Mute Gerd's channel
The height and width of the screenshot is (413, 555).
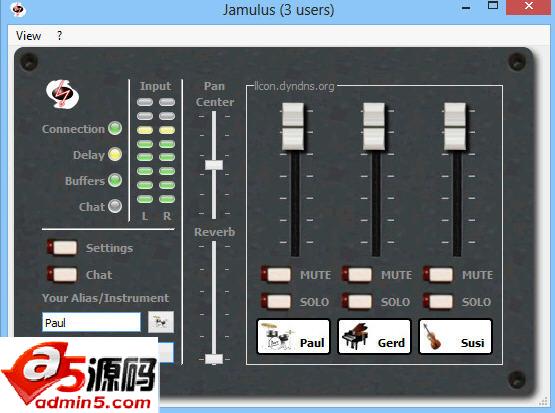(357, 275)
